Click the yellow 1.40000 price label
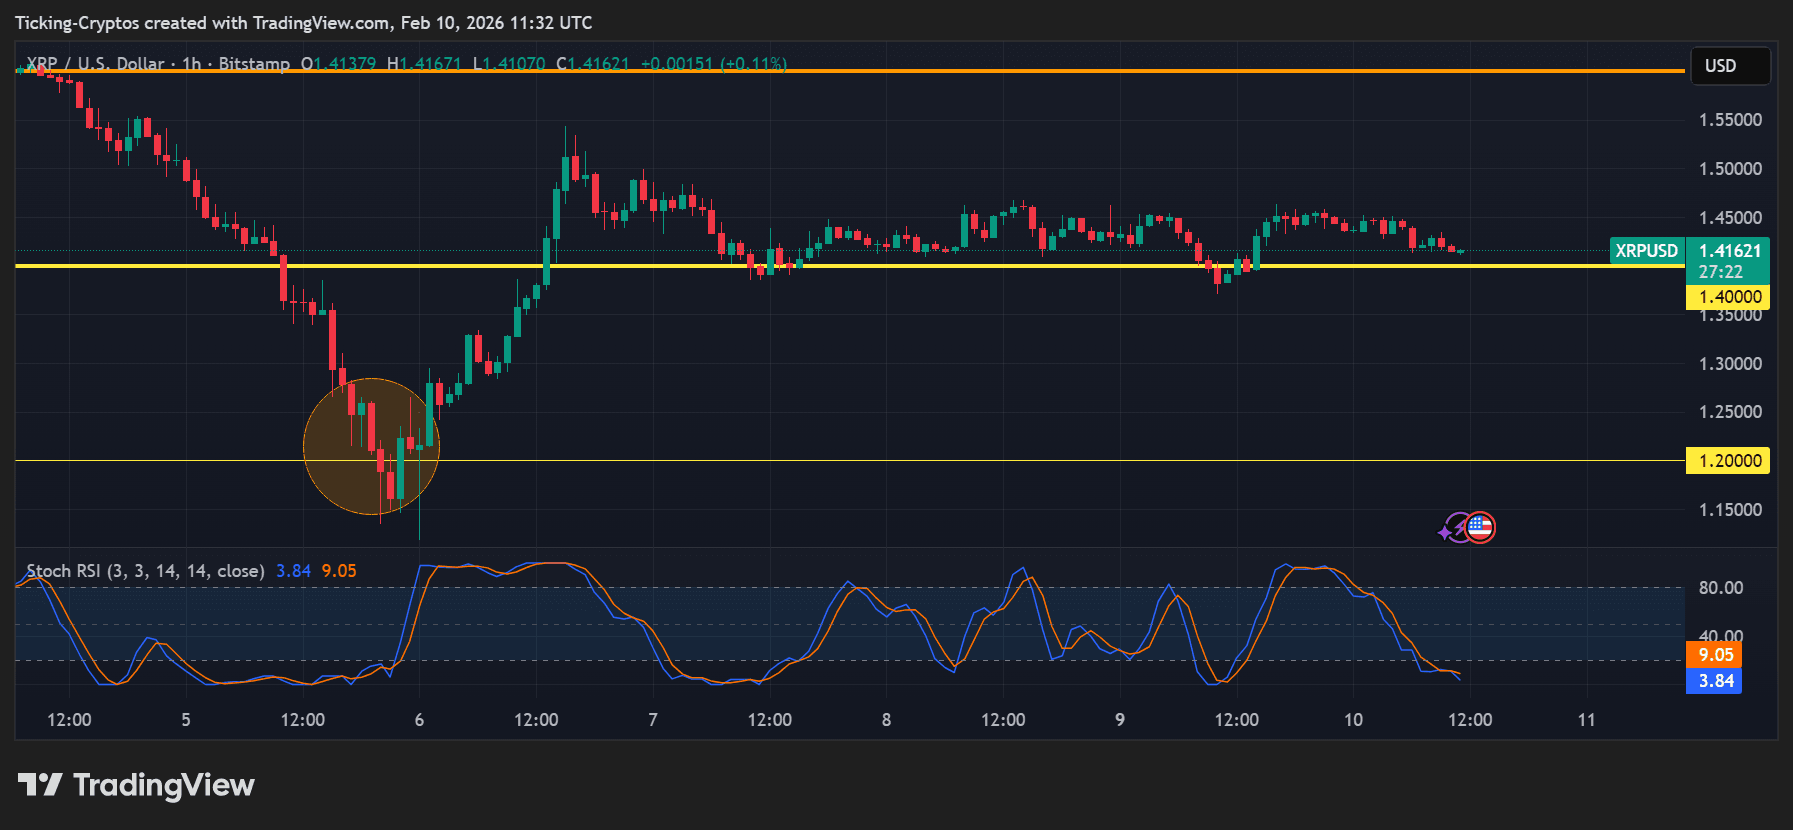The image size is (1793, 830). click(1728, 297)
